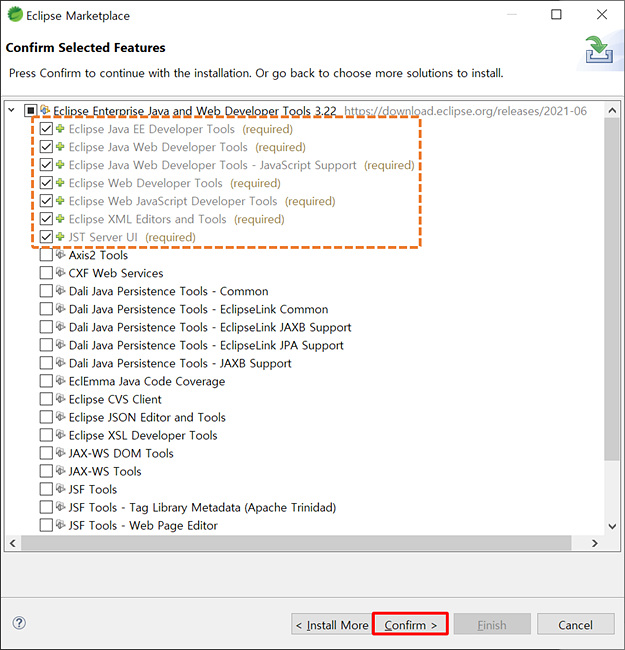Select Eclipse XSL Developer Tools row text
The width and height of the screenshot is (625, 650).
coord(143,435)
